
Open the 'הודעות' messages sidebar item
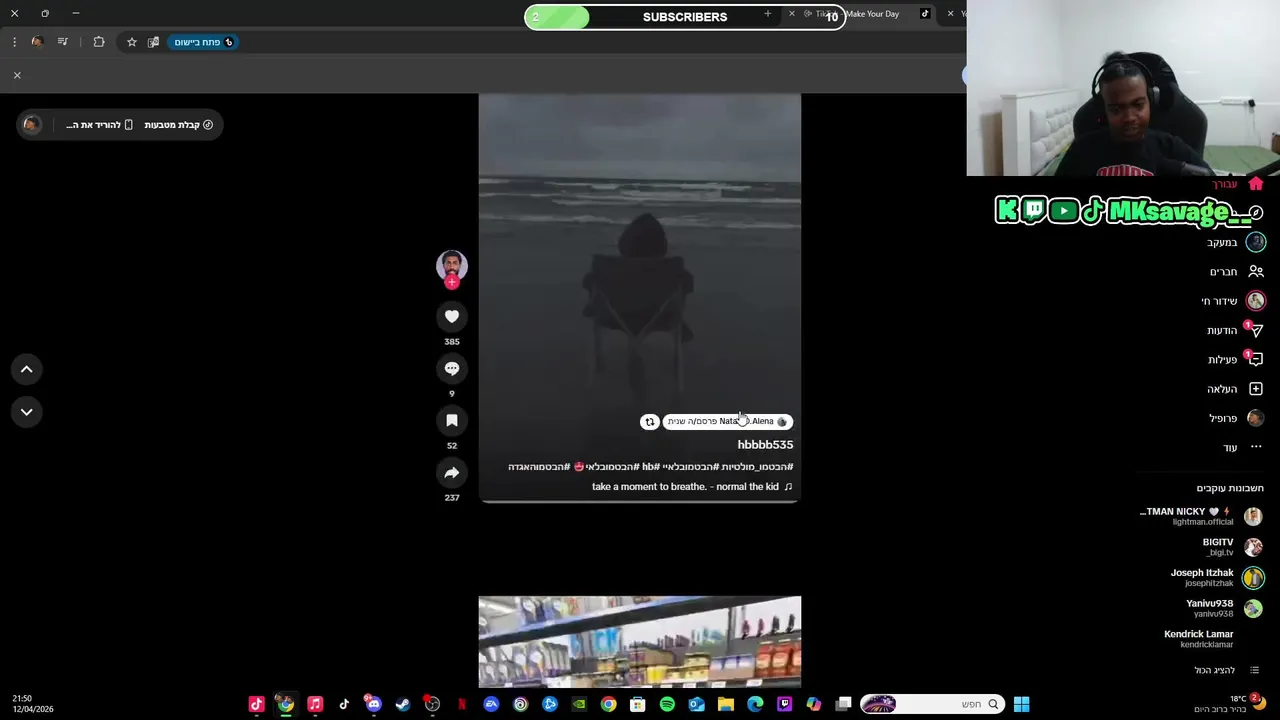point(1236,330)
